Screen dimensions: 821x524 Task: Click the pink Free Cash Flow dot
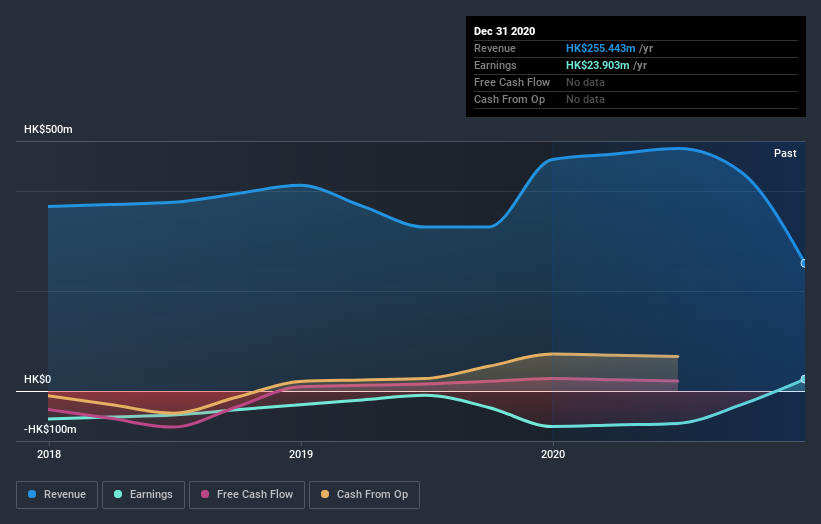(x=205, y=494)
